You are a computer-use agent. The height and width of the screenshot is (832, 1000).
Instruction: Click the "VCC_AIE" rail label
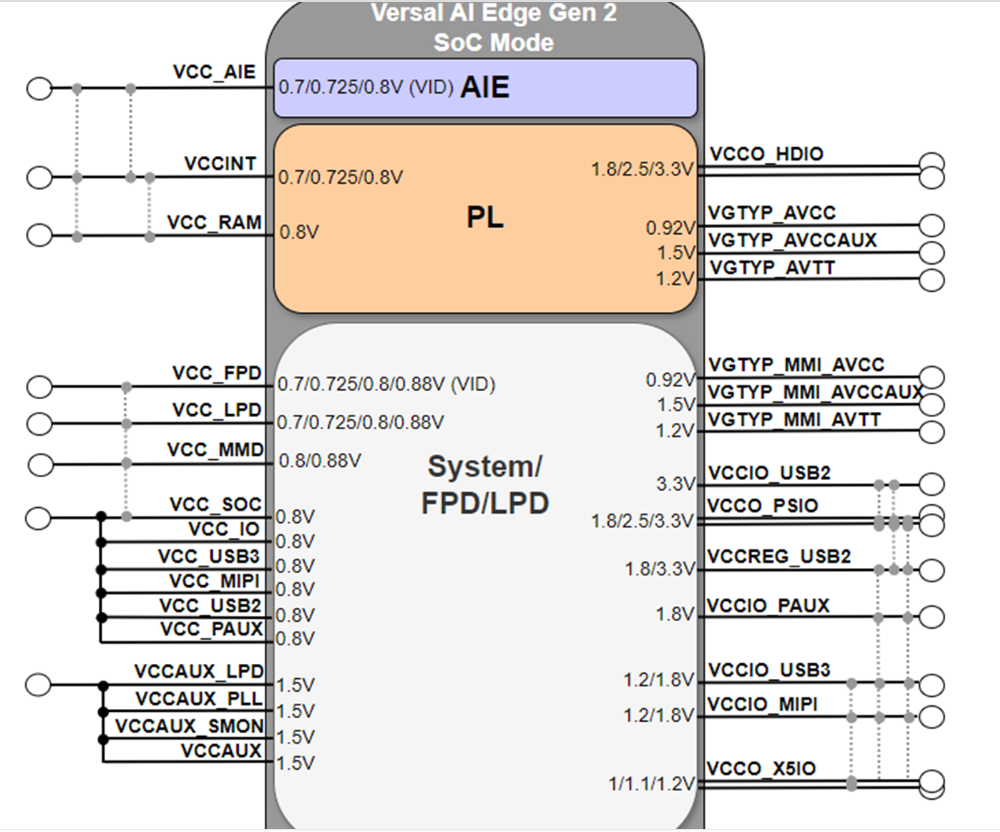click(x=214, y=72)
